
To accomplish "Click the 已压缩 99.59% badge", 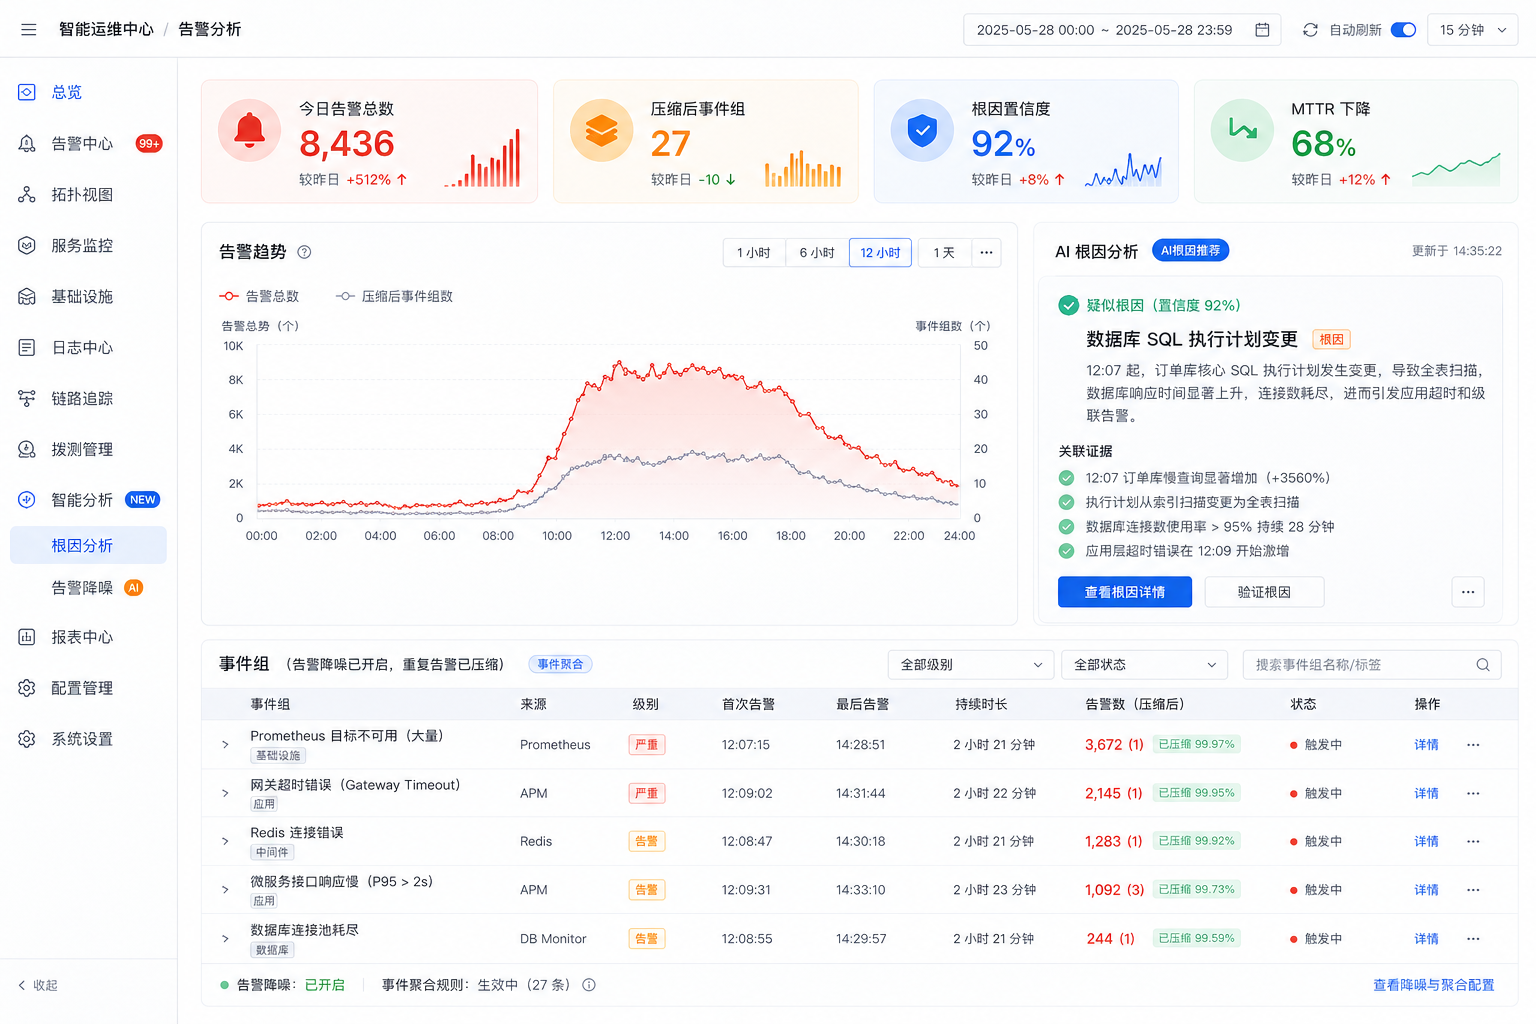I will [1196, 938].
